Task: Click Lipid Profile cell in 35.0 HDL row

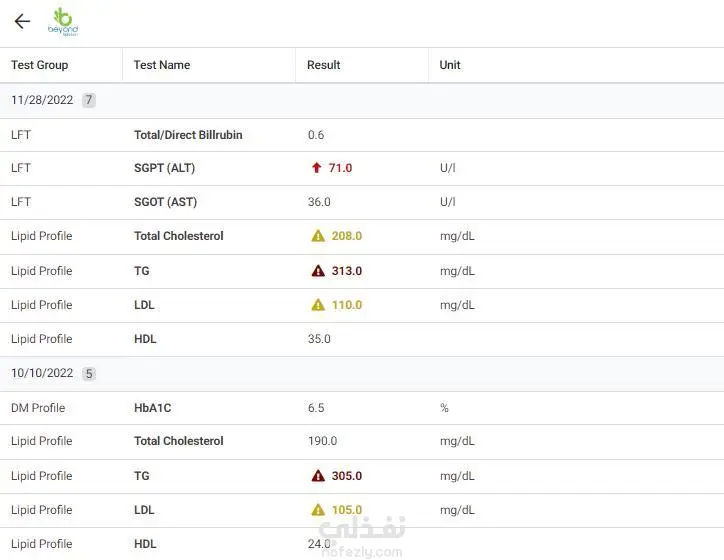Action: point(42,339)
